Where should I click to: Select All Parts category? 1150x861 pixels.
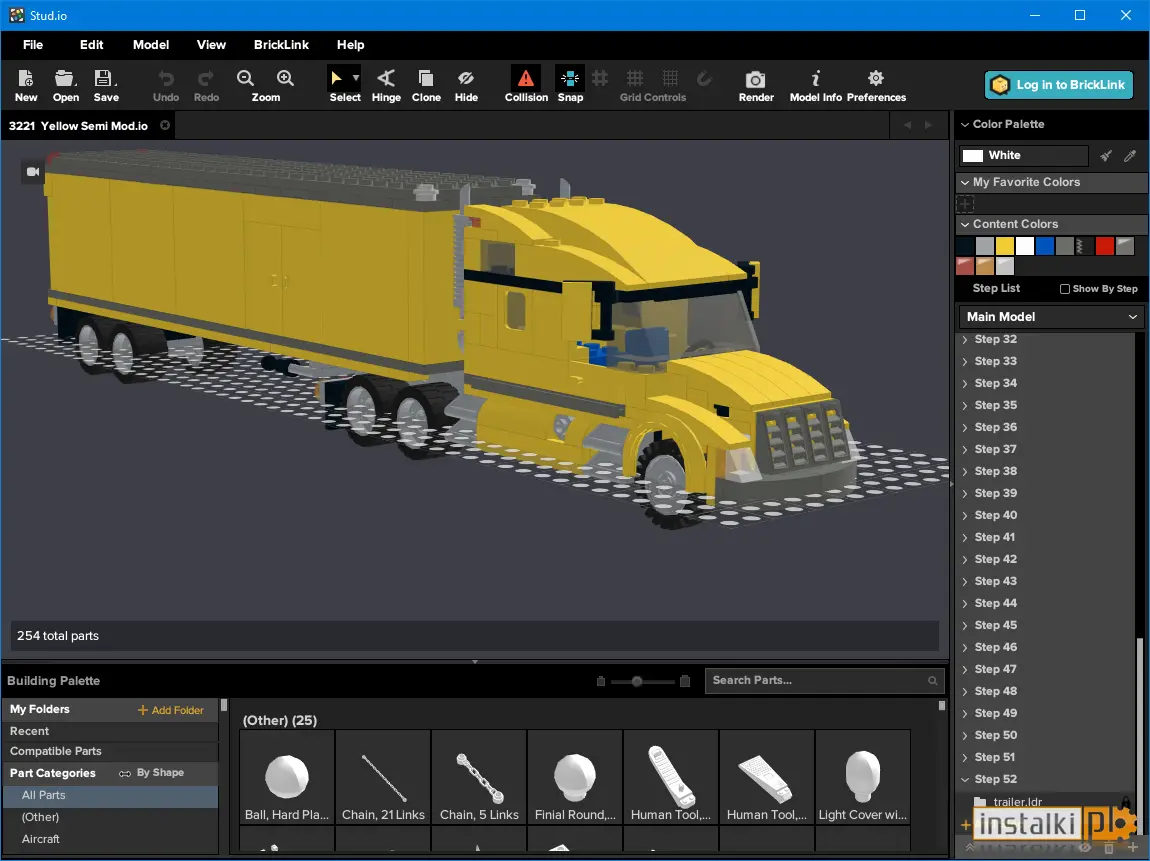[x=110, y=795]
